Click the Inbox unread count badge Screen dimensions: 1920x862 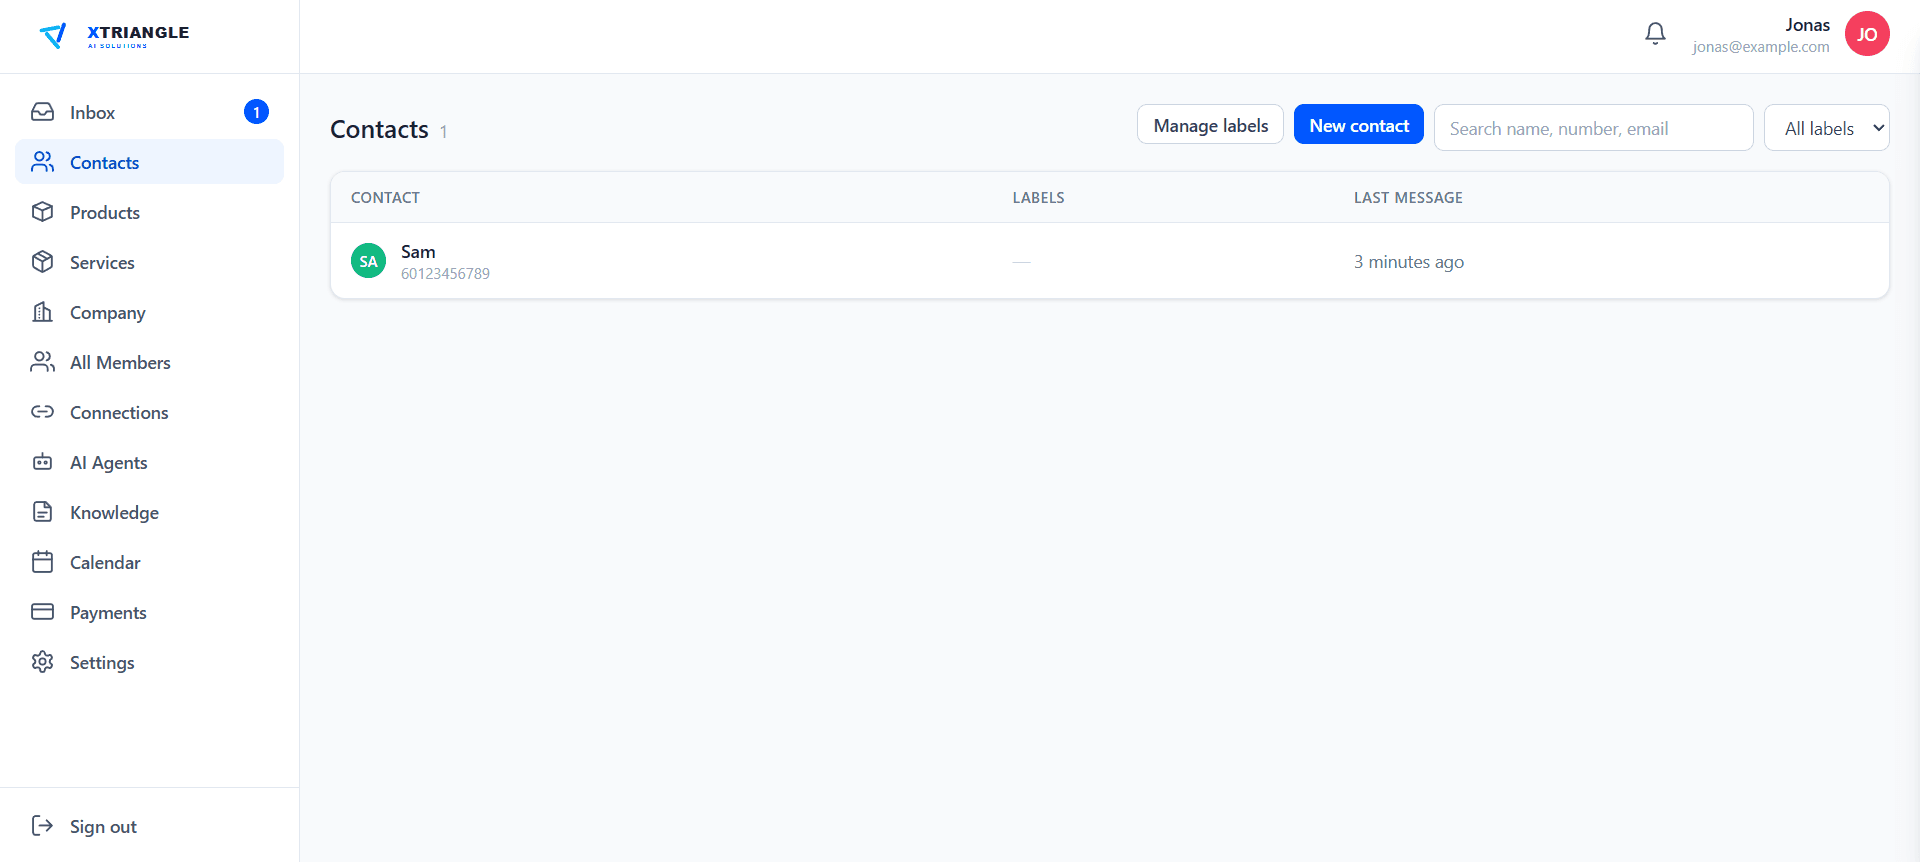[256, 112]
